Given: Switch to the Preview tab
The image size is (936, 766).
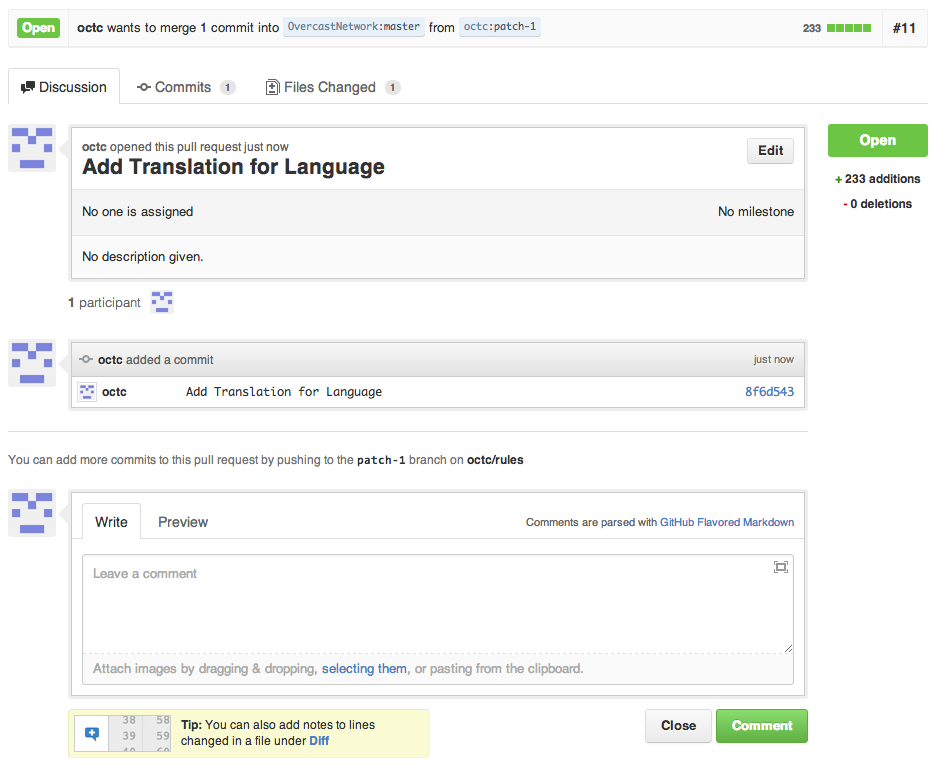Looking at the screenshot, I should (183, 522).
